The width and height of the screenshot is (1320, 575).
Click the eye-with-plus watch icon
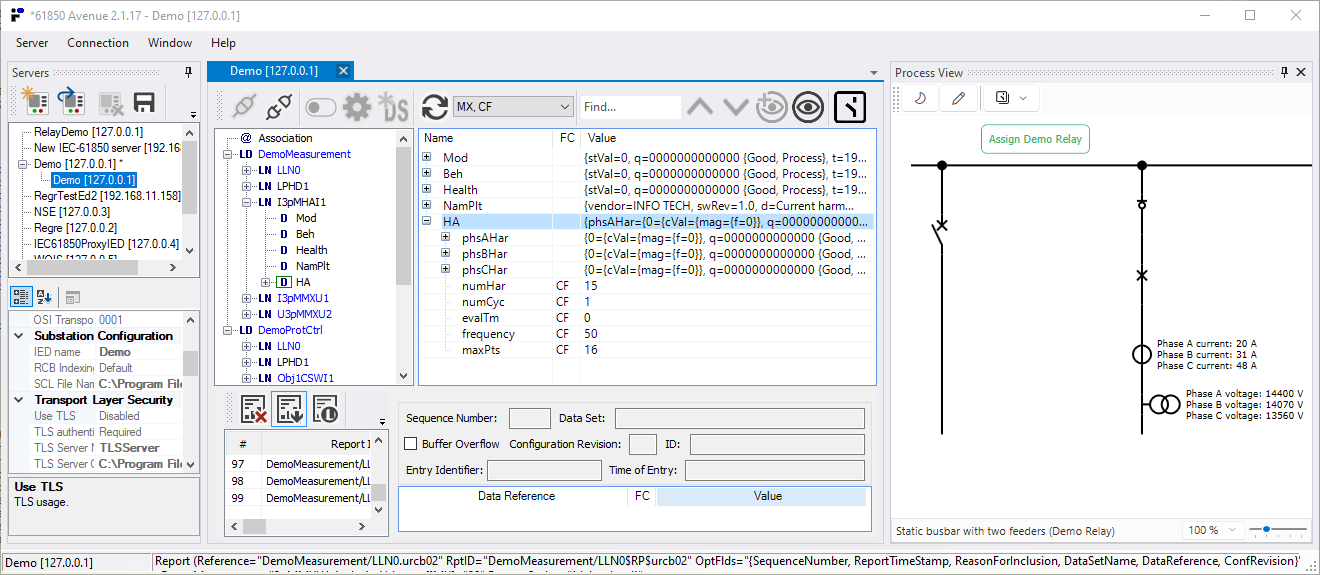pyautogui.click(x=771, y=107)
